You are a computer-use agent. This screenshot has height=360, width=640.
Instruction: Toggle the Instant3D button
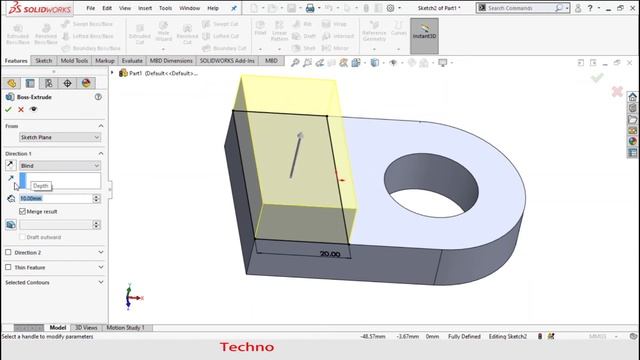[424, 36]
